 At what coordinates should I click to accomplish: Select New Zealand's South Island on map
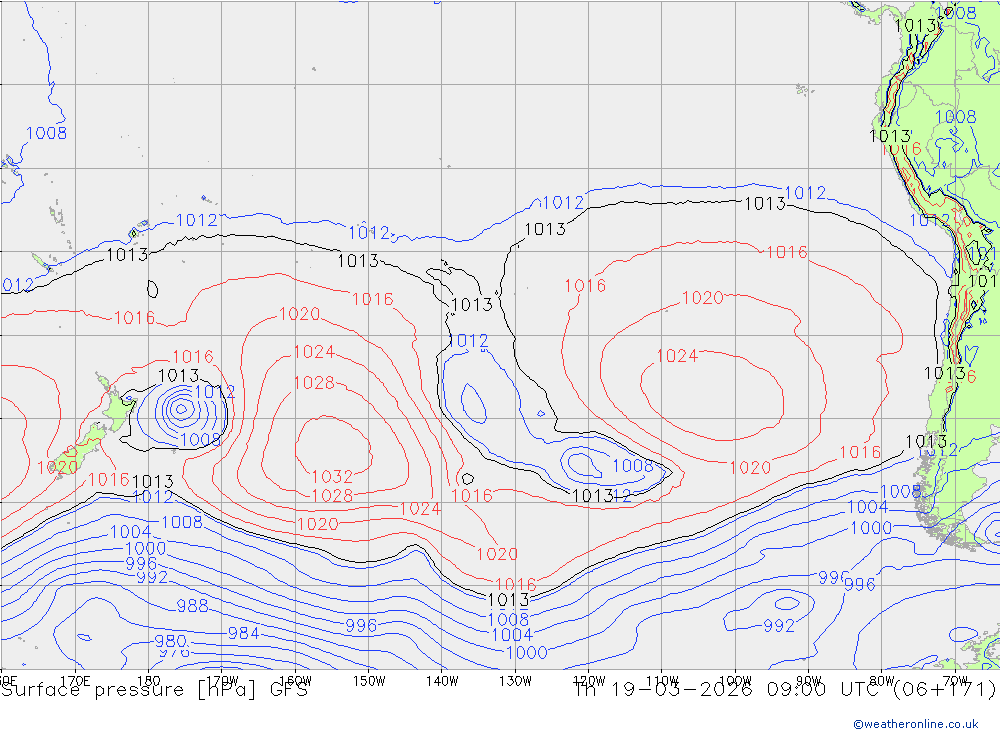78,446
